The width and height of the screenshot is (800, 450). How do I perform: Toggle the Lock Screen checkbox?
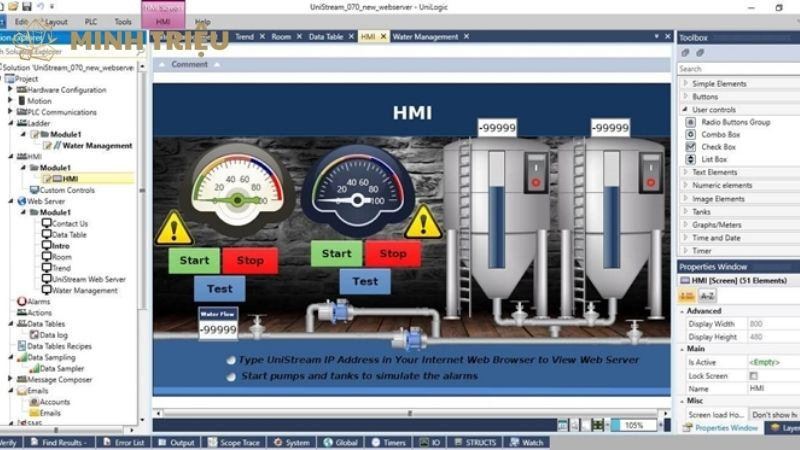(753, 375)
